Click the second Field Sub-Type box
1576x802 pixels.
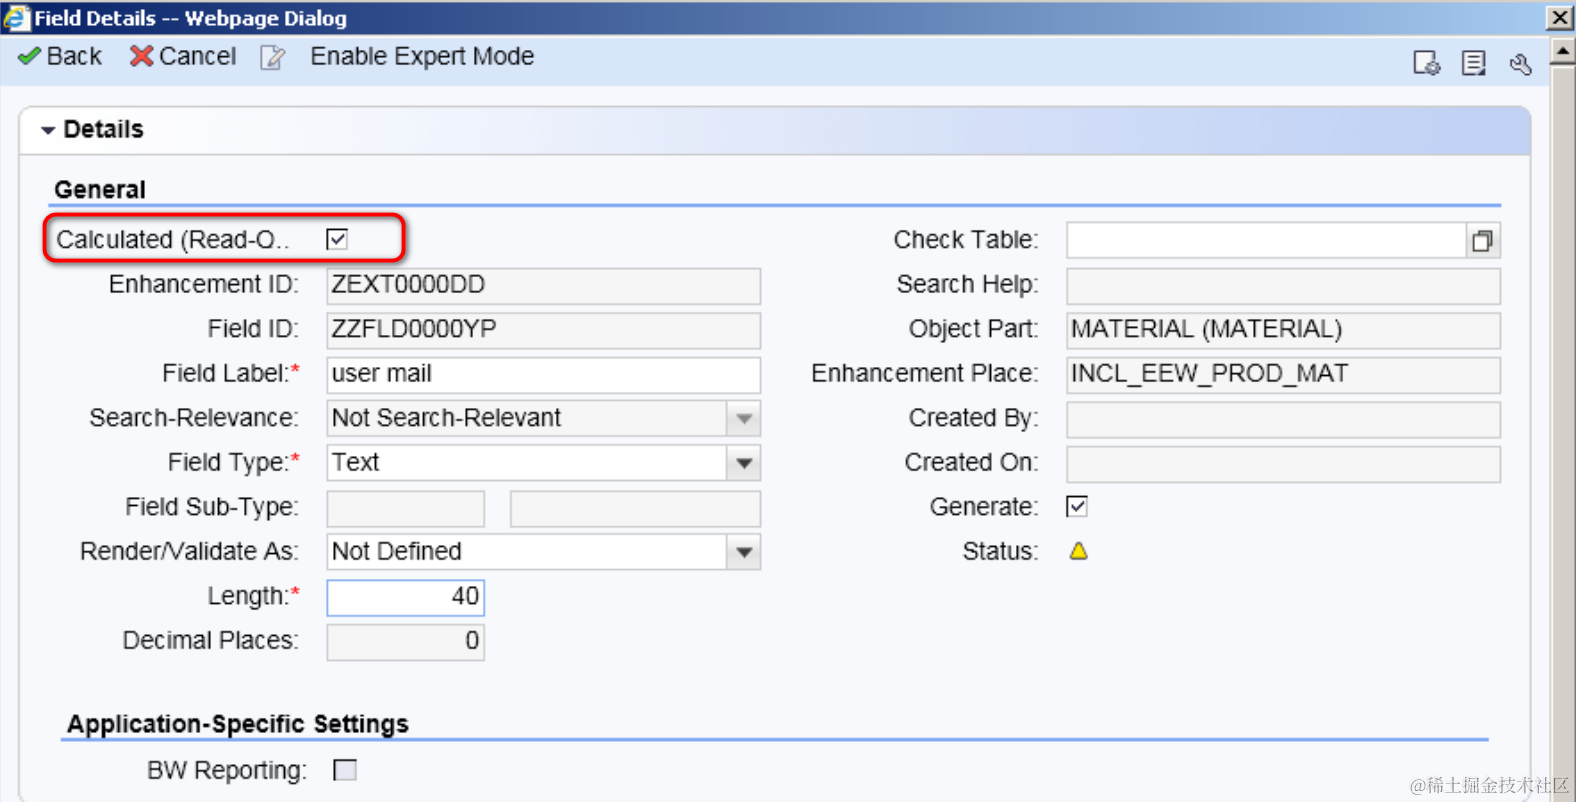click(635, 508)
